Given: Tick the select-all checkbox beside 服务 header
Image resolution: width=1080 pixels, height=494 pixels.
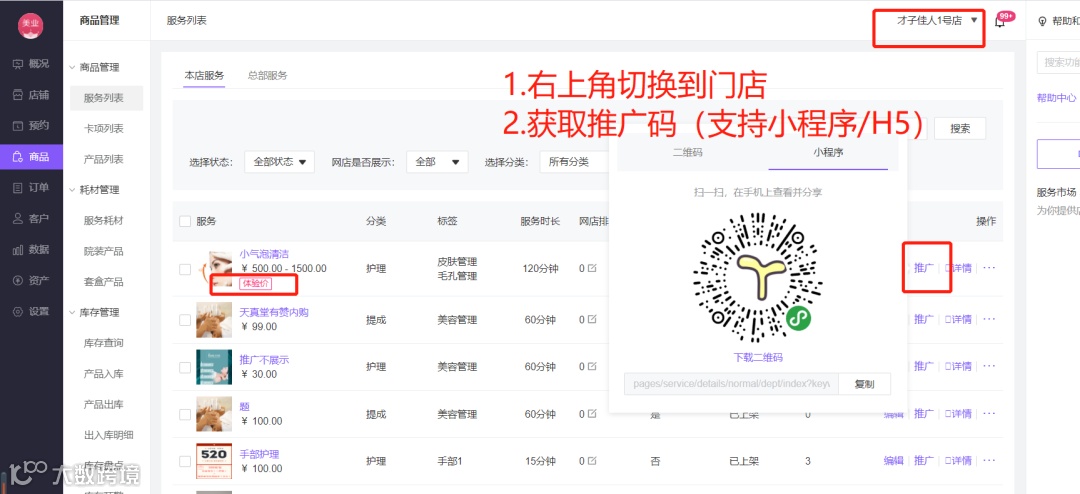Looking at the screenshot, I should tap(185, 222).
